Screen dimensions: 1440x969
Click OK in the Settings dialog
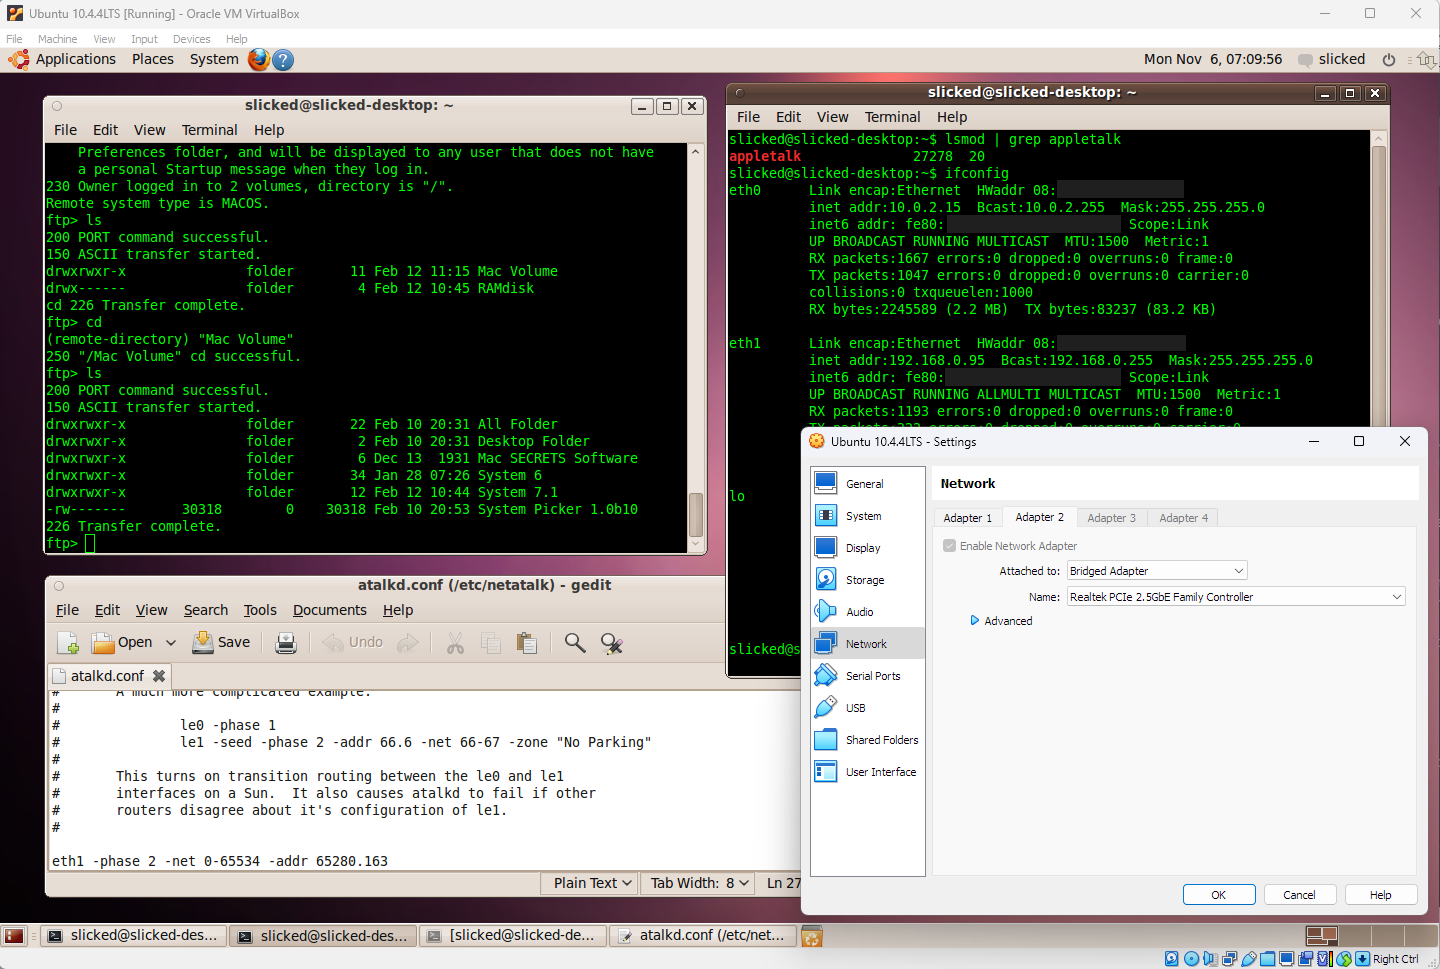1218,895
